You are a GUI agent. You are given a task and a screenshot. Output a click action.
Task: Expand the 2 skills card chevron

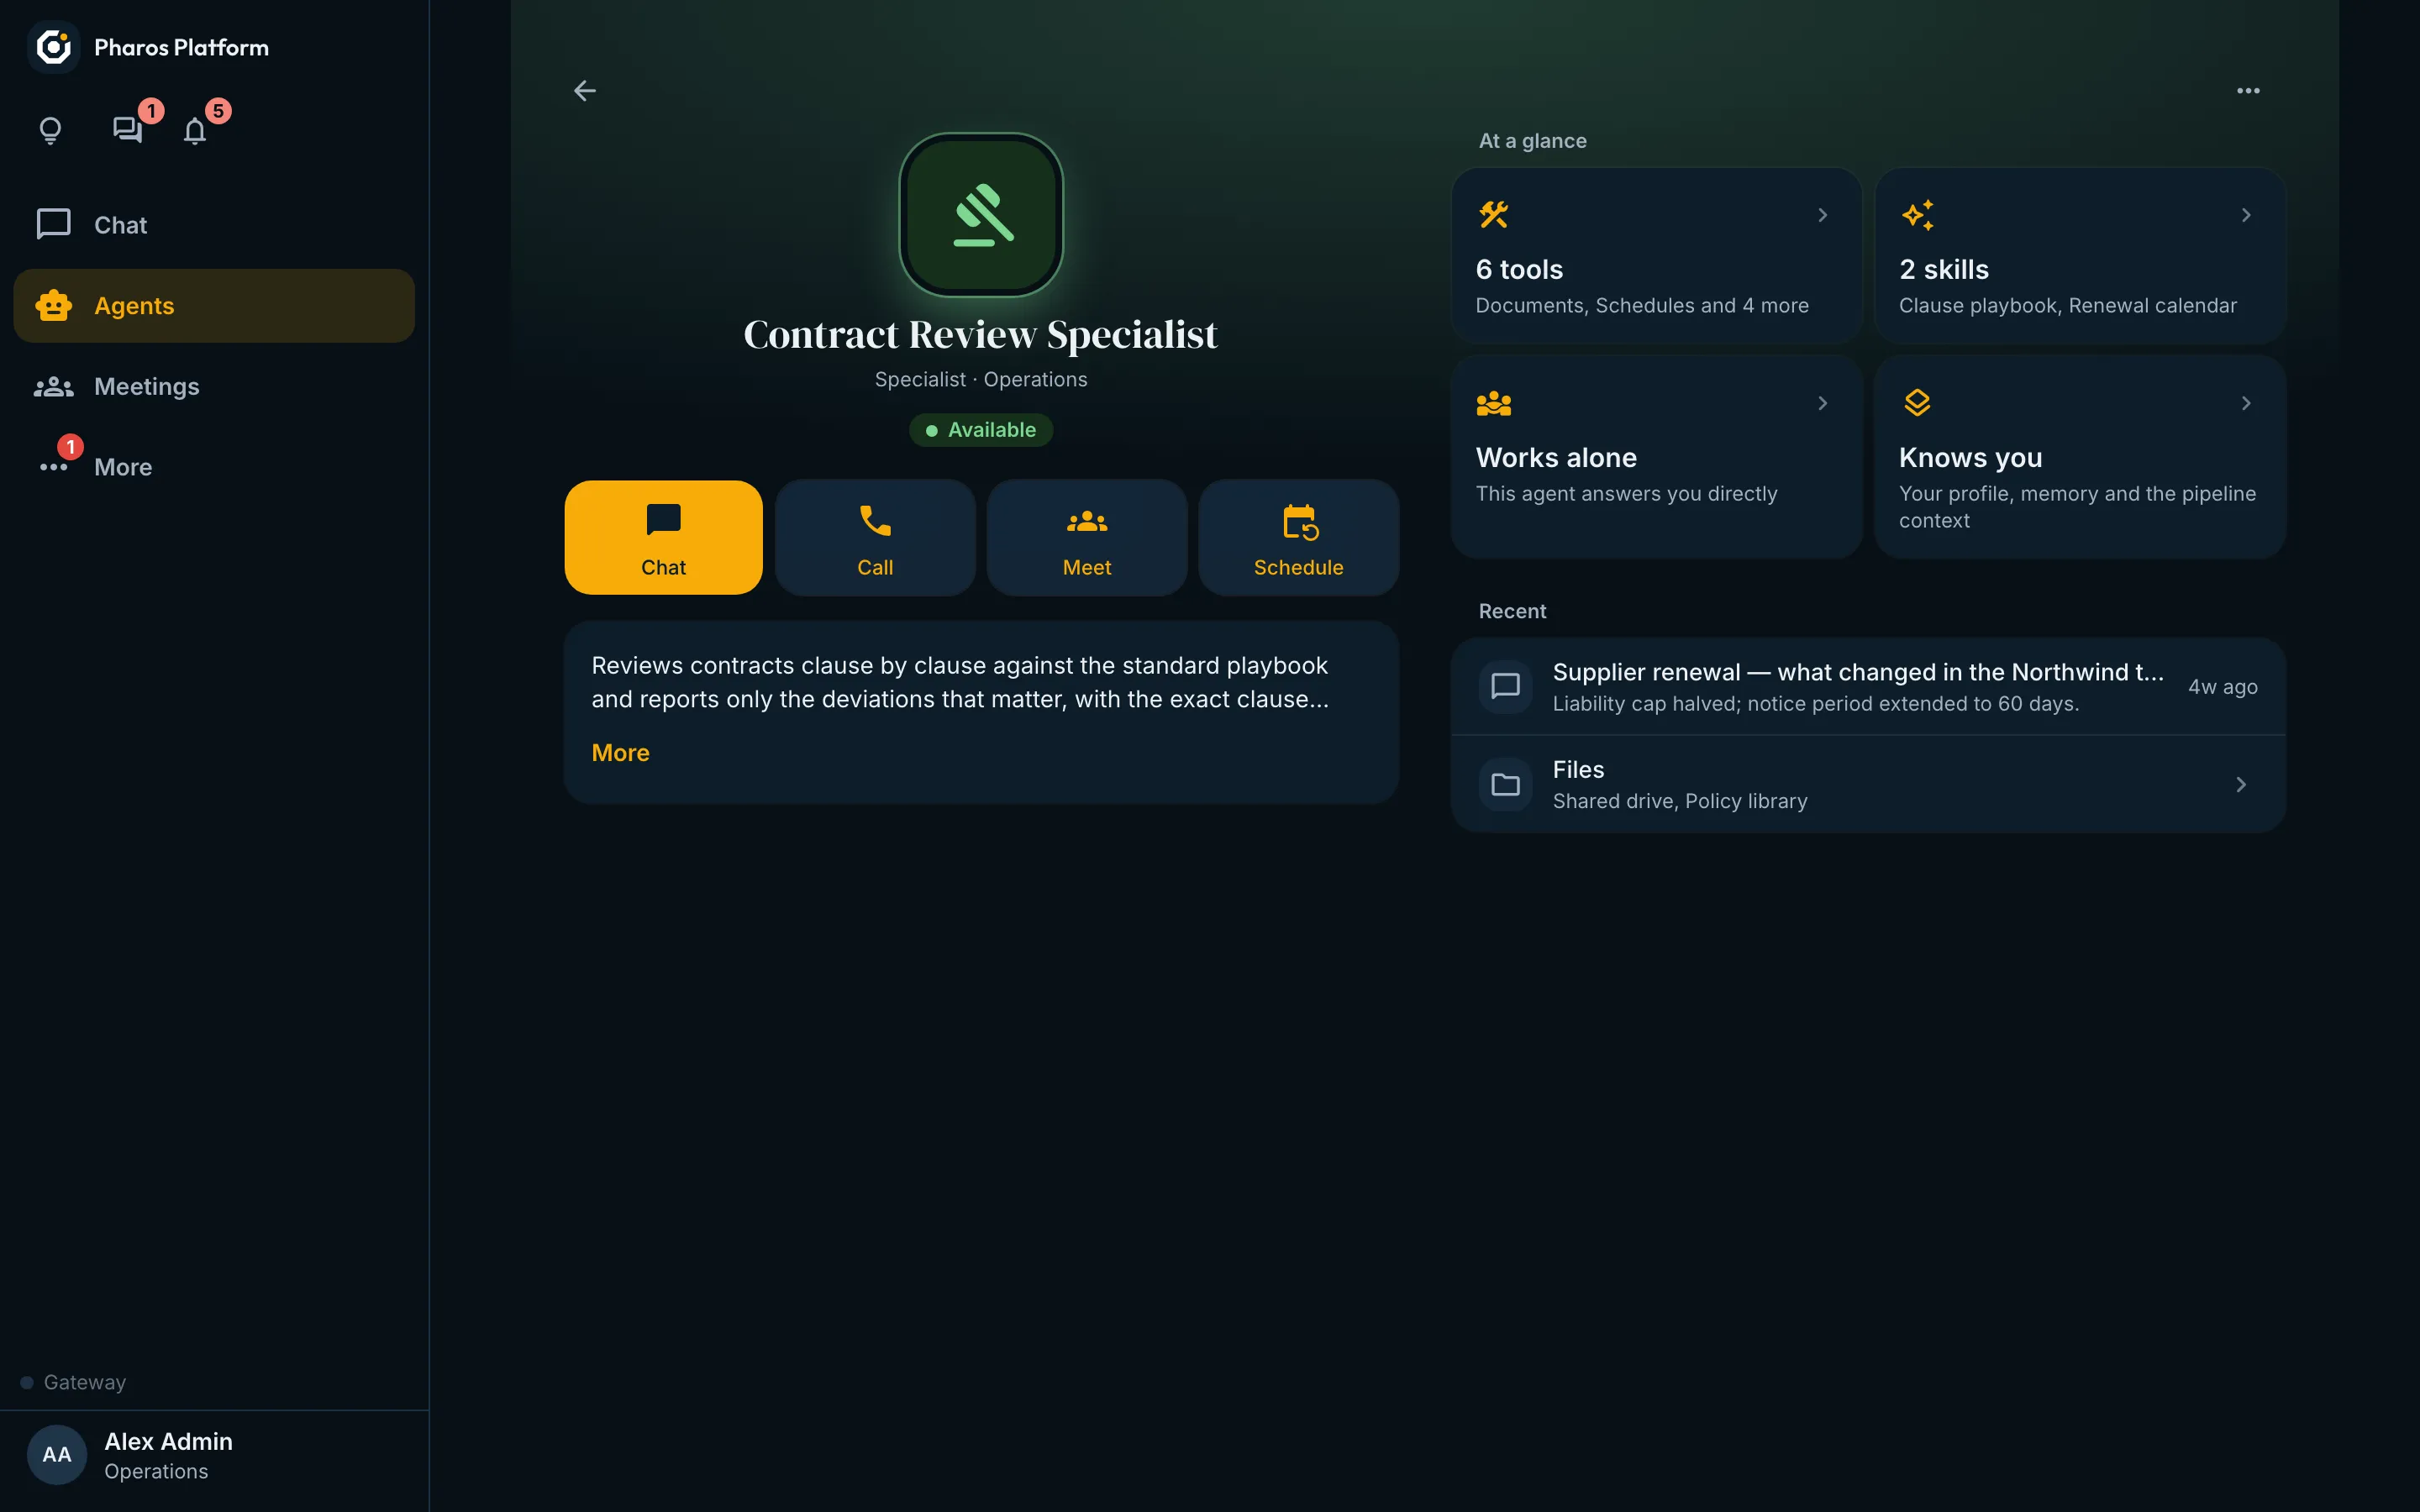(2246, 215)
